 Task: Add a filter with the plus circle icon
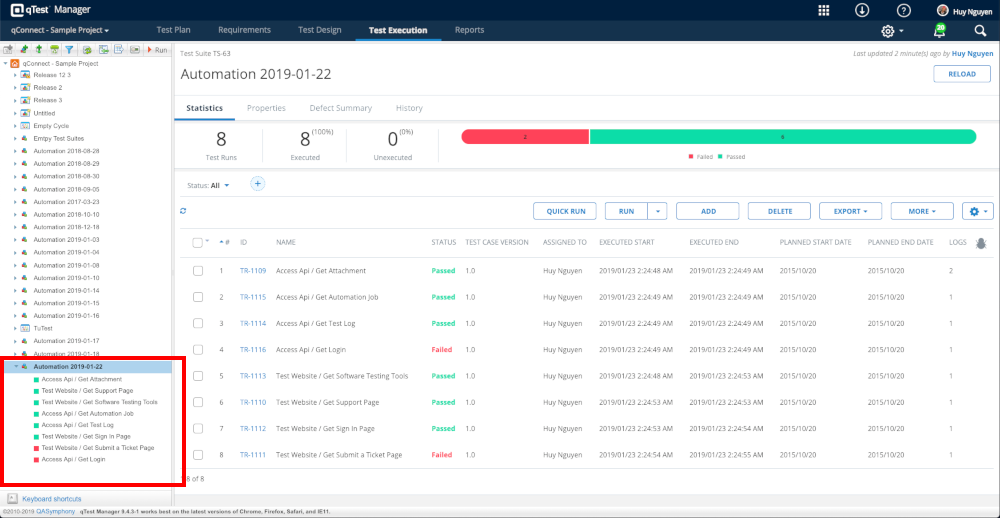(x=257, y=184)
